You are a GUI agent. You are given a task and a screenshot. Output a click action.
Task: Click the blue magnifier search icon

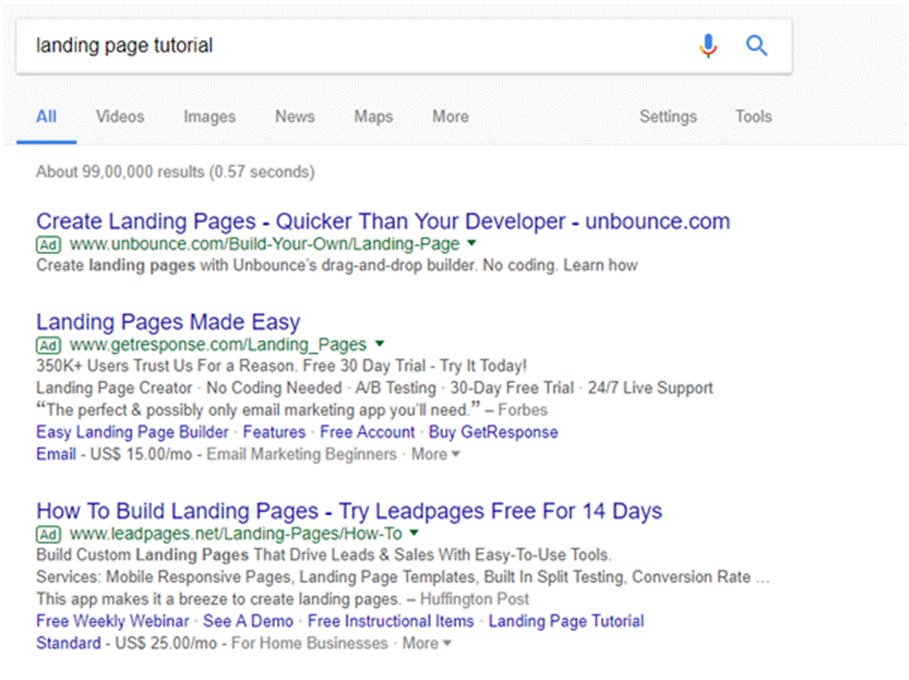[x=757, y=46]
